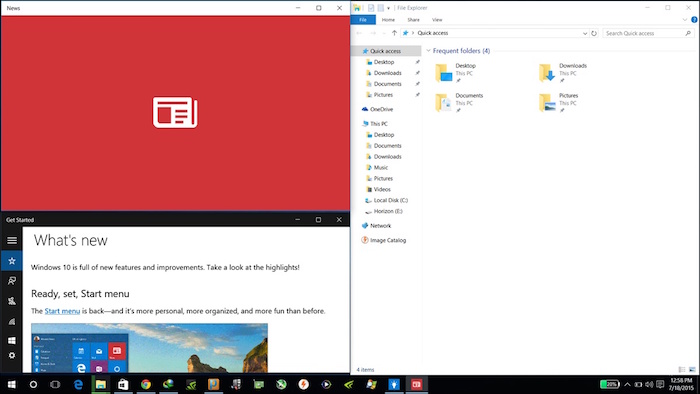
Task: Switch to large icons view in File Explorer status bar
Action: pos(692,369)
